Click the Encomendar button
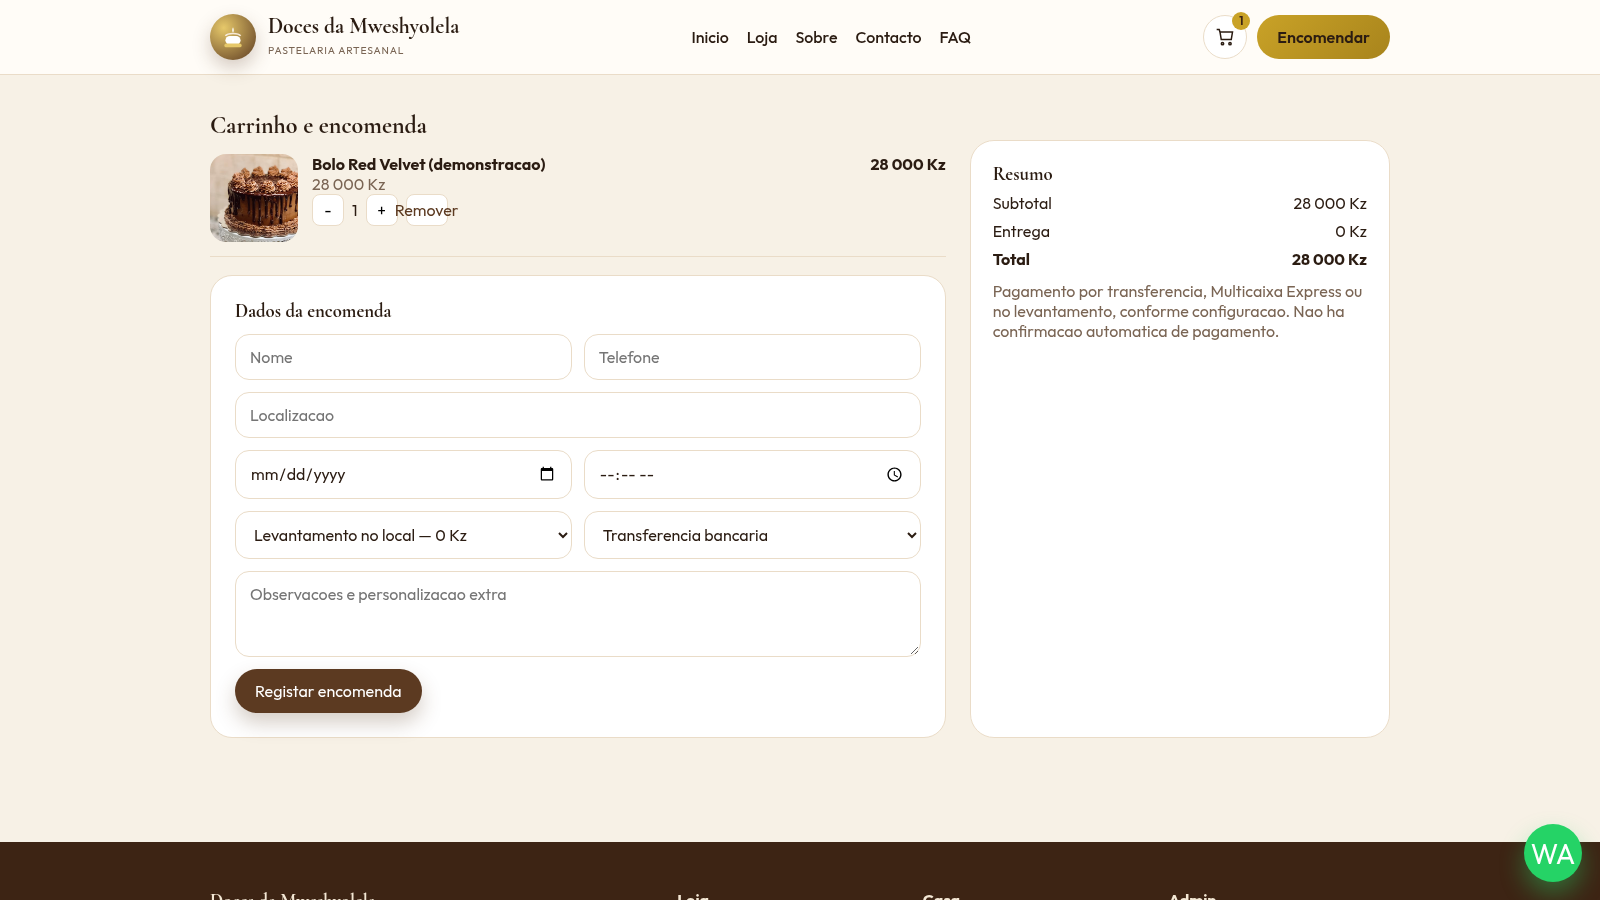The image size is (1600, 900). coord(1323,37)
